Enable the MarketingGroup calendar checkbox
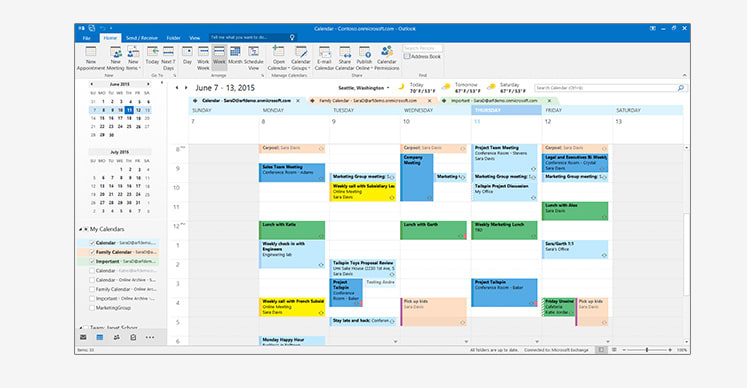 [92, 308]
